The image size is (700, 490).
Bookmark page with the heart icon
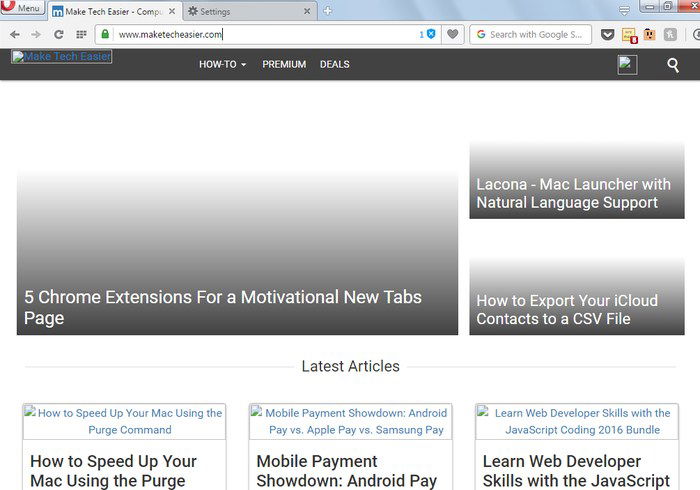click(x=453, y=34)
